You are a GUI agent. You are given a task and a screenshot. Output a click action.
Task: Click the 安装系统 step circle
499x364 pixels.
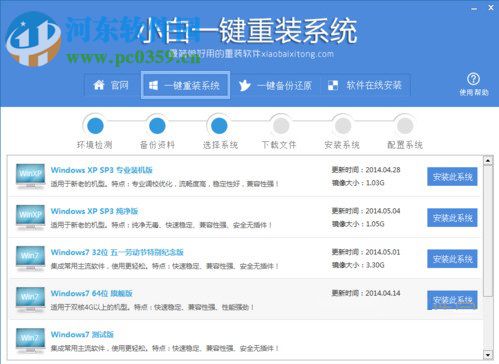[x=343, y=126]
